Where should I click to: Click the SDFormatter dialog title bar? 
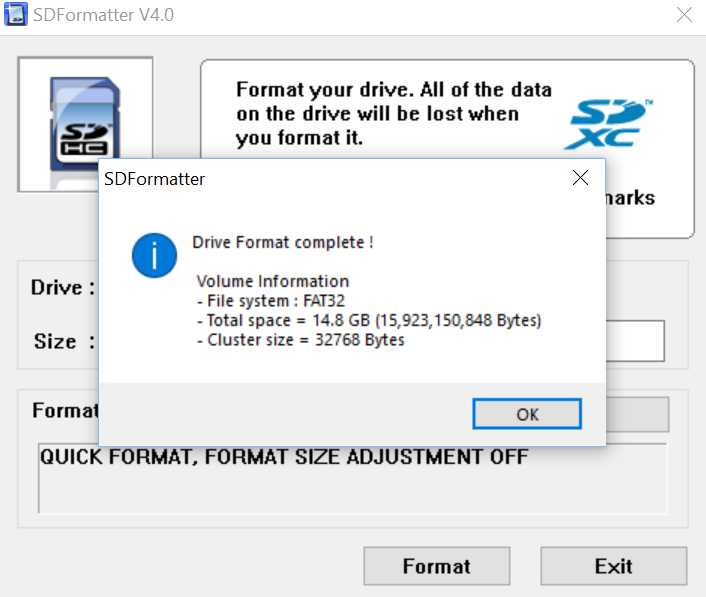tap(320, 179)
